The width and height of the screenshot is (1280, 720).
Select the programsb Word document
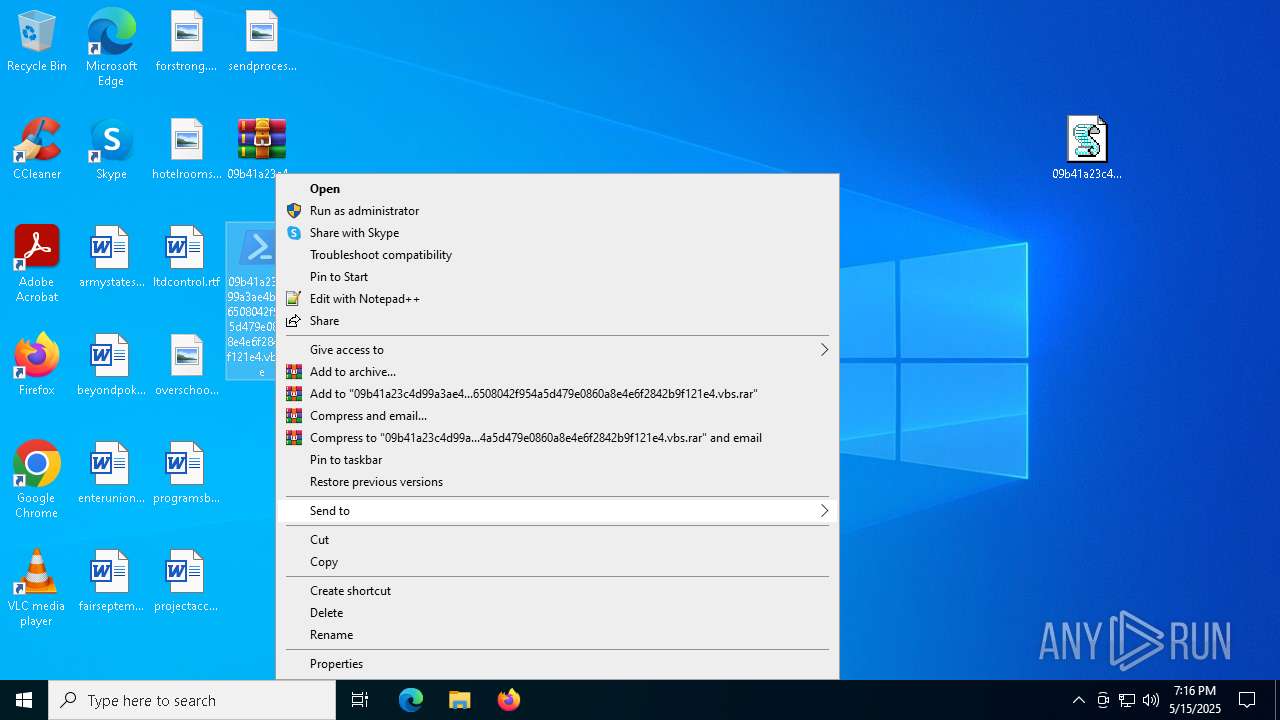[x=186, y=473]
